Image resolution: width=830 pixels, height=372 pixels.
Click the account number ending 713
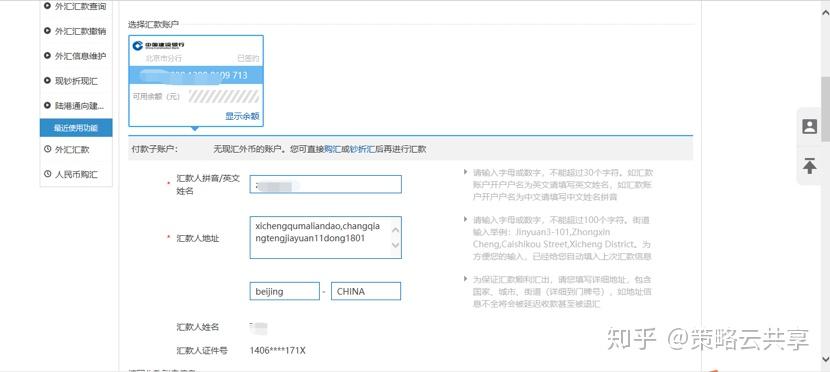pos(196,75)
